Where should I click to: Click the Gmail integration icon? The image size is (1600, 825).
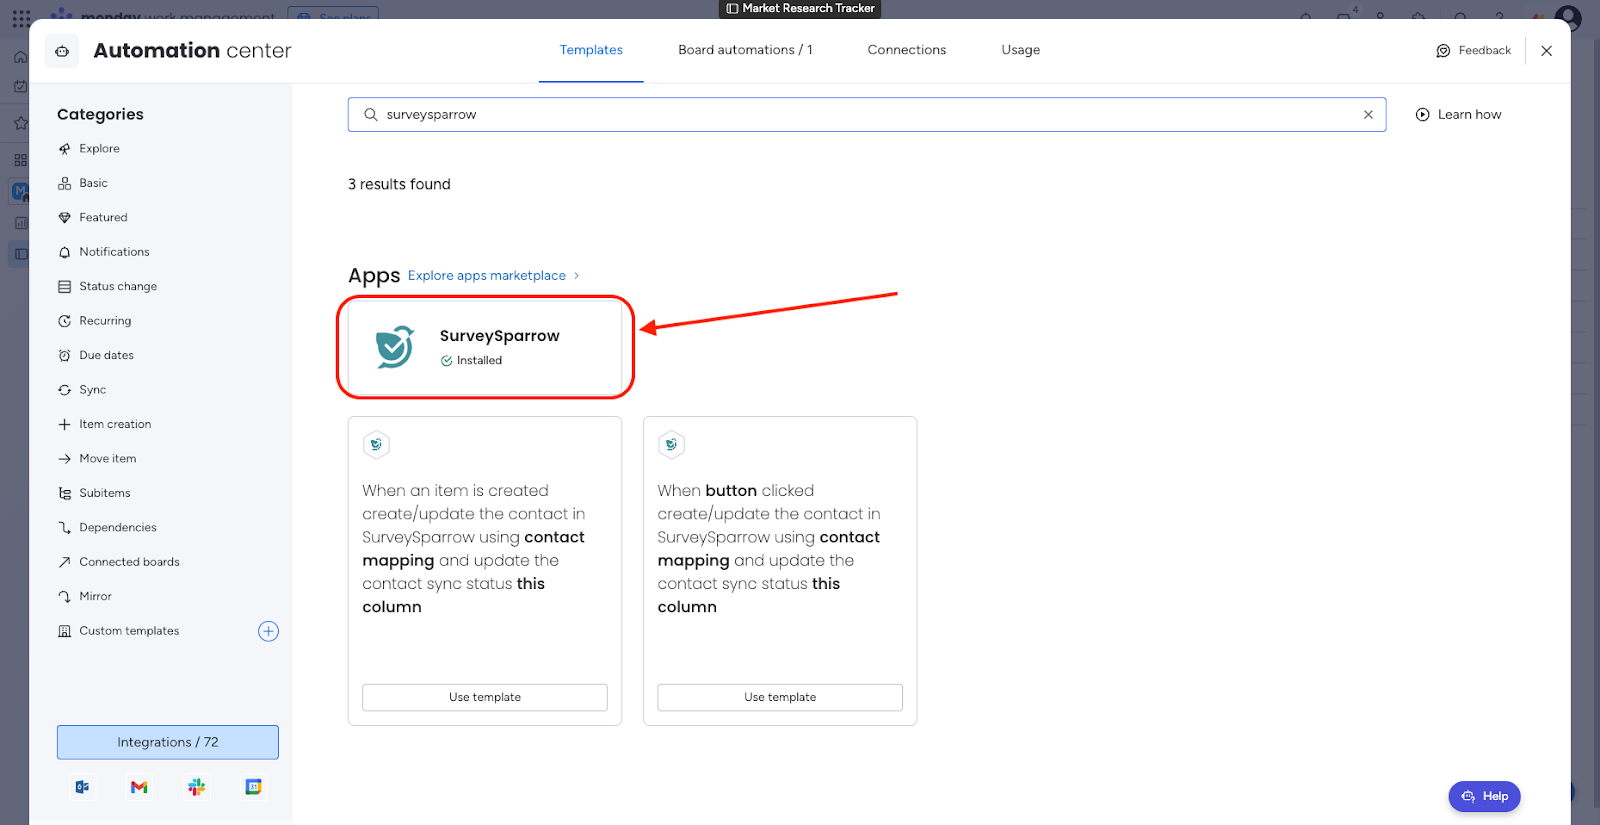[139, 787]
